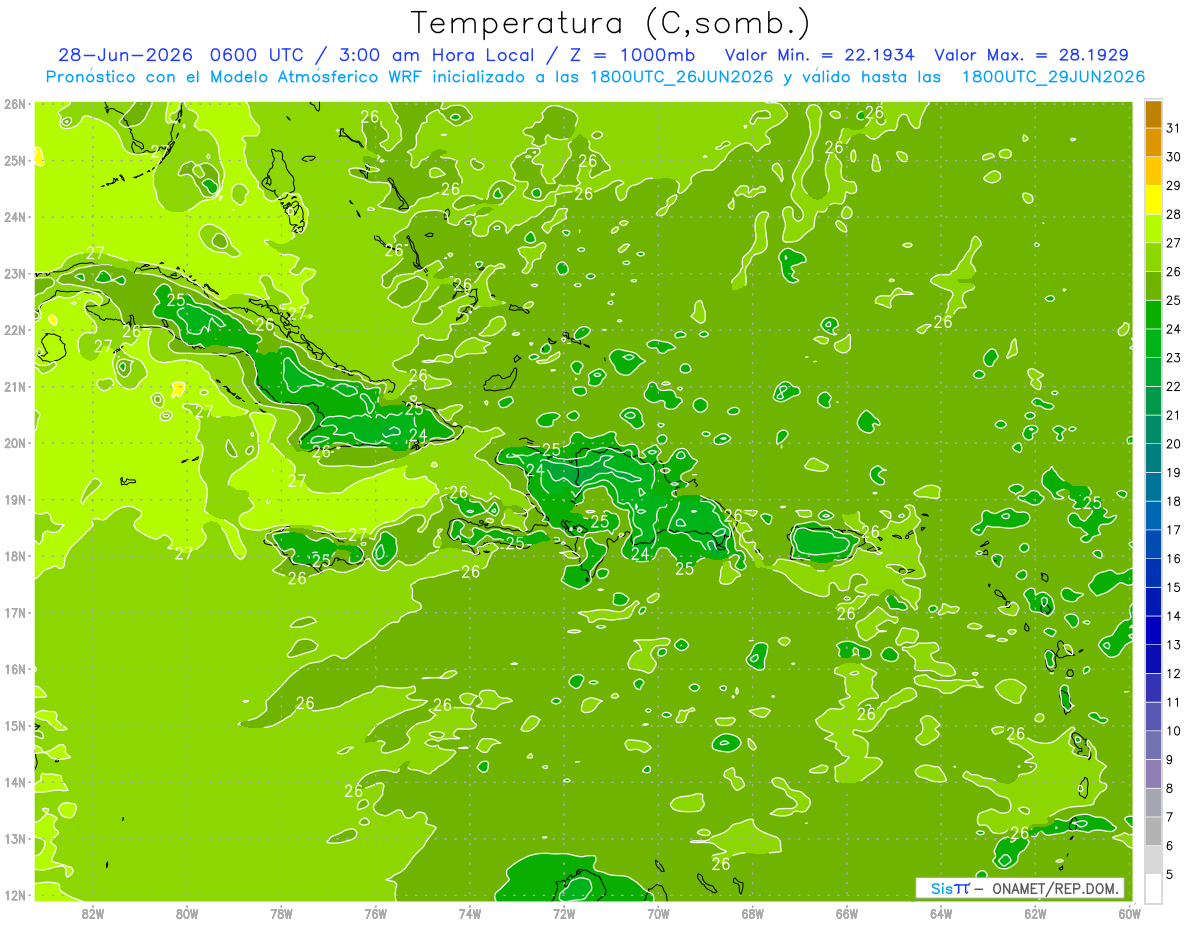The image size is (1200, 927).
Task: Pick the orange swatch between 30 and 31
Action: click(1153, 143)
